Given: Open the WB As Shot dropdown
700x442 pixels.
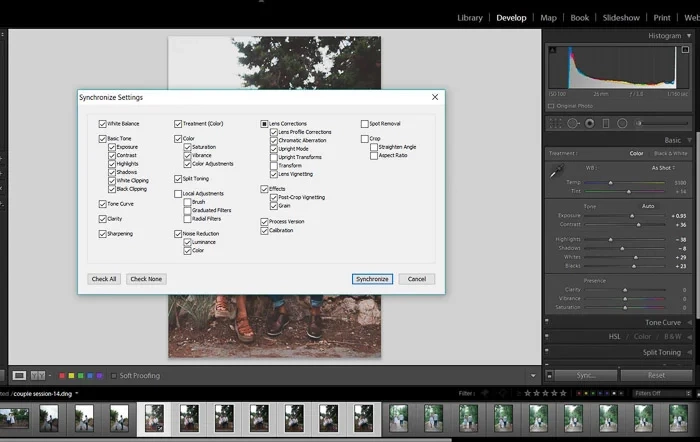Looking at the screenshot, I should pos(663,168).
